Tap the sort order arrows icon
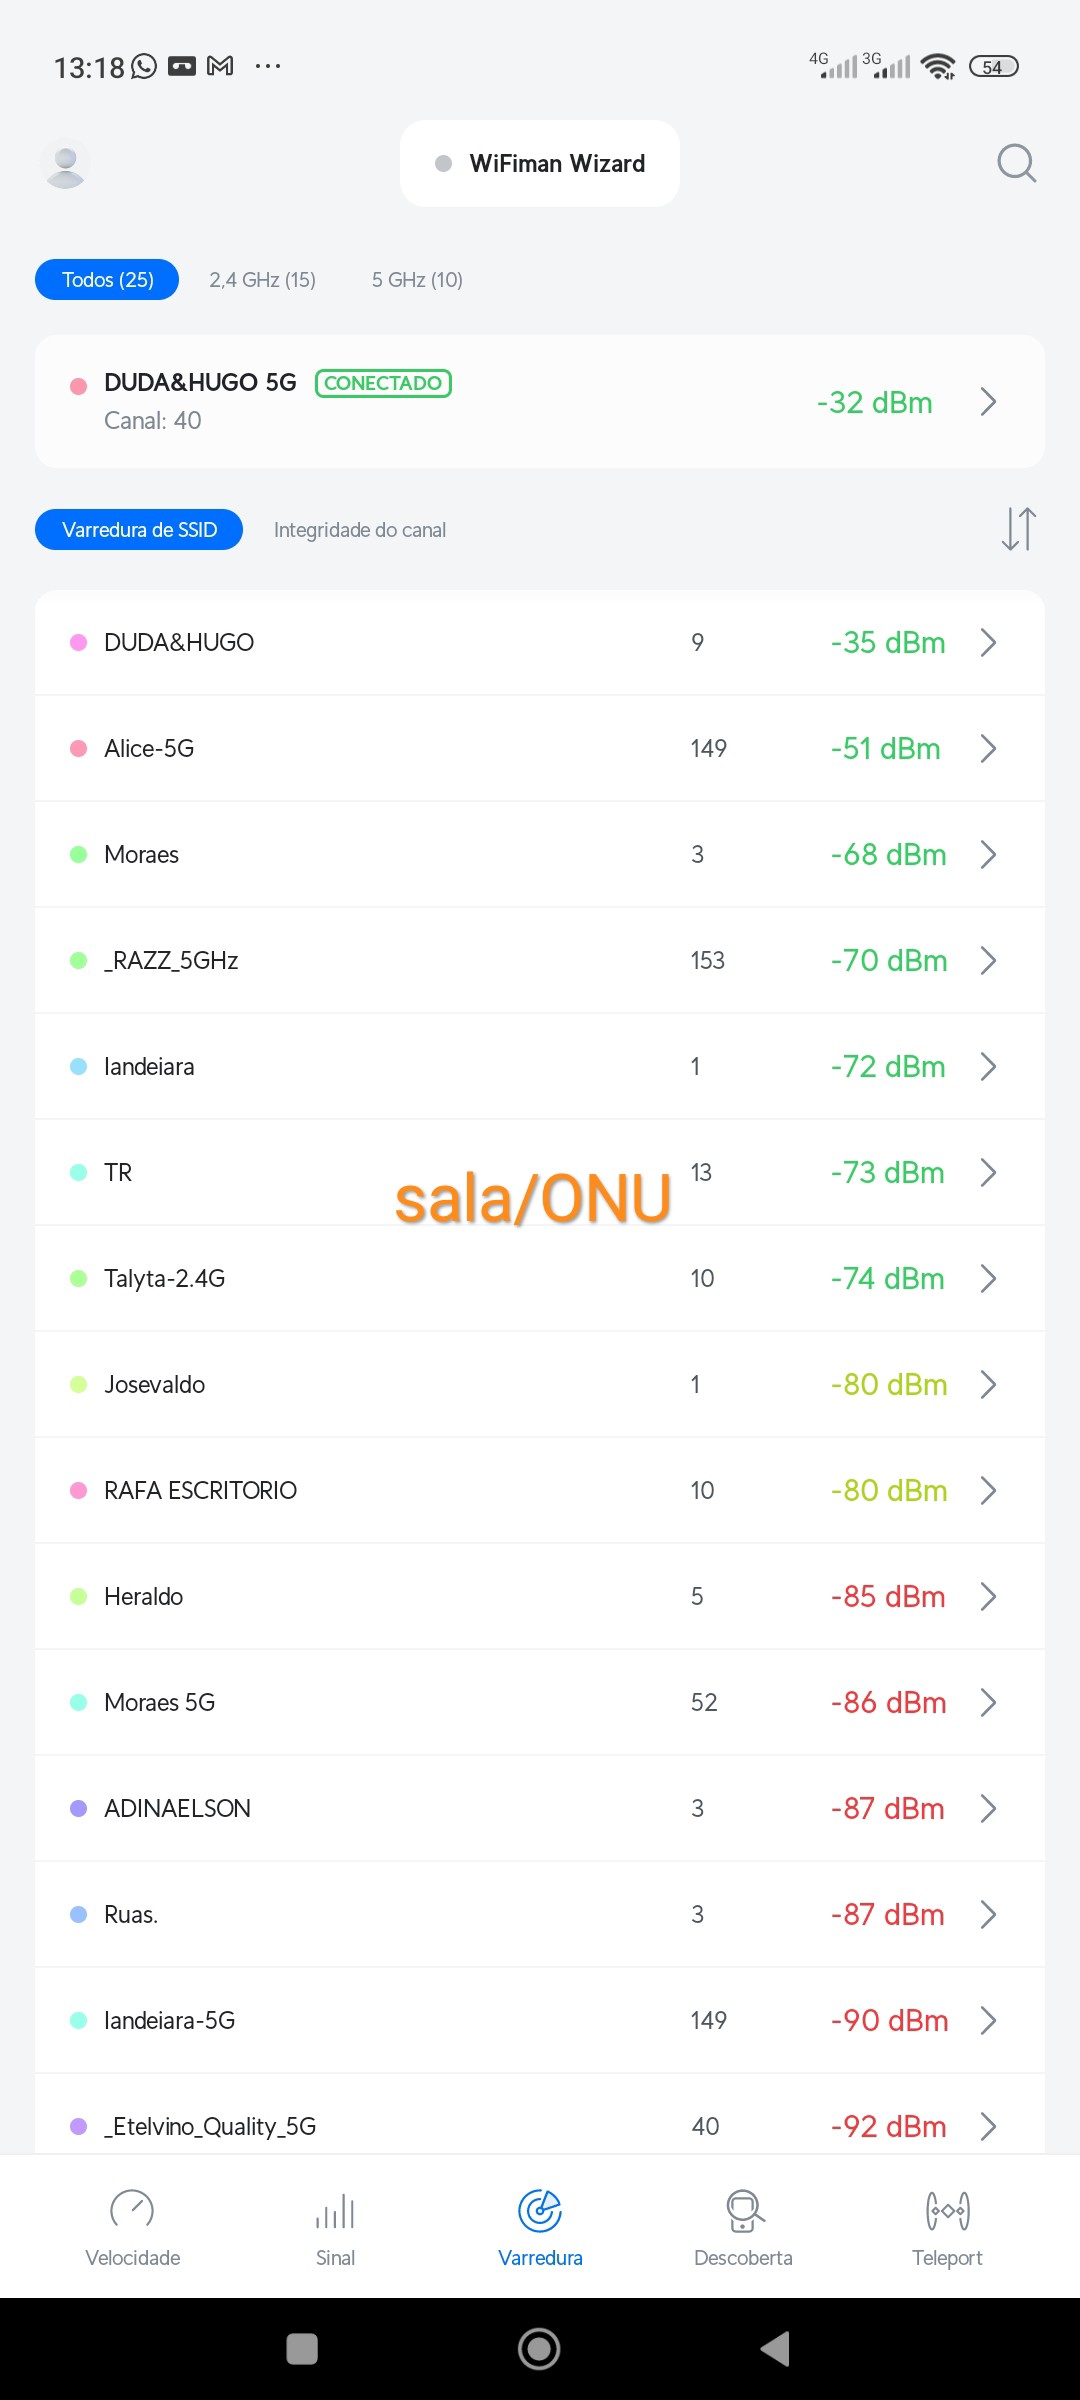The height and width of the screenshot is (2400, 1080). coord(1018,528)
